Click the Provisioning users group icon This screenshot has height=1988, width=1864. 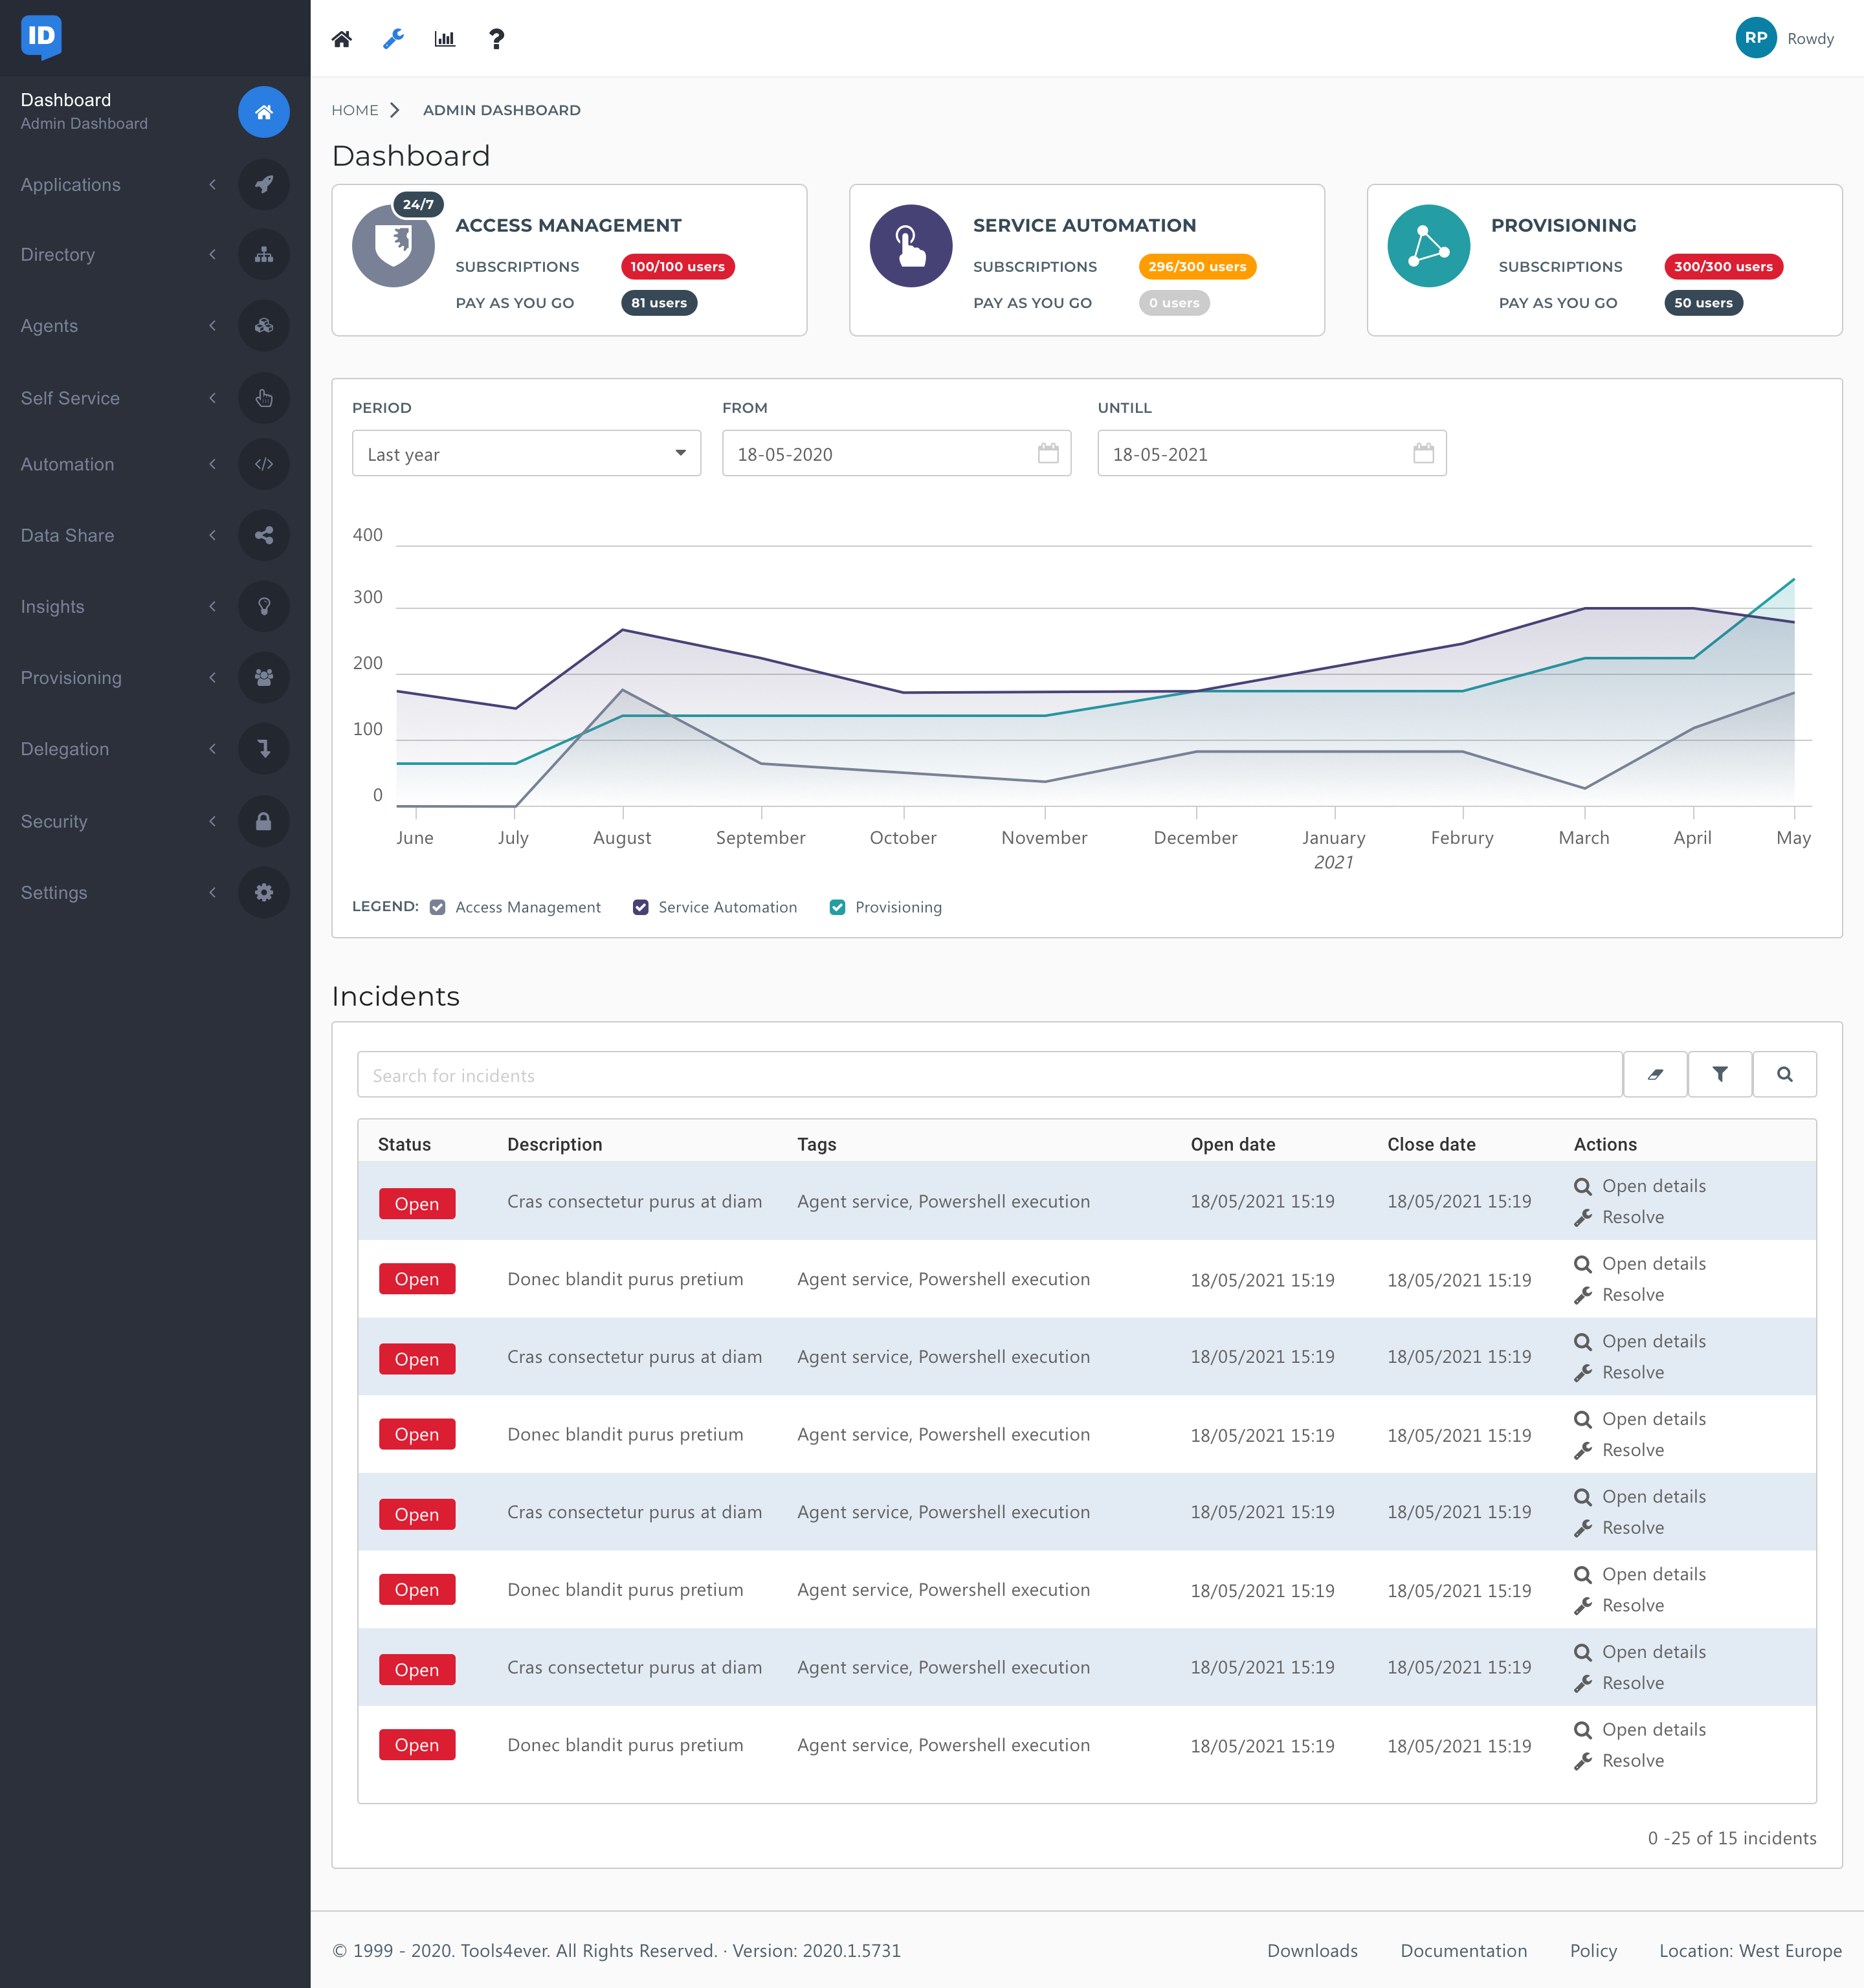[x=264, y=677]
